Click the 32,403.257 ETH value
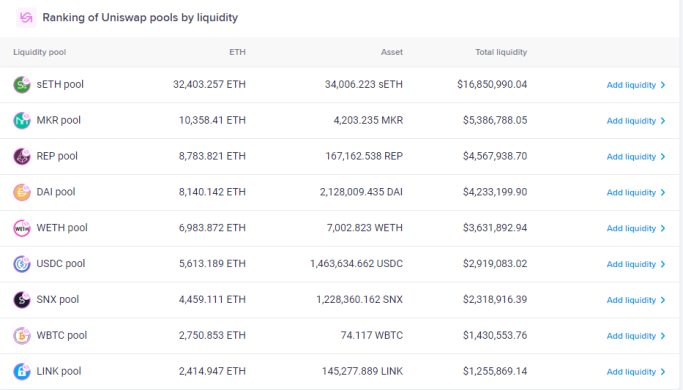 [x=209, y=85]
